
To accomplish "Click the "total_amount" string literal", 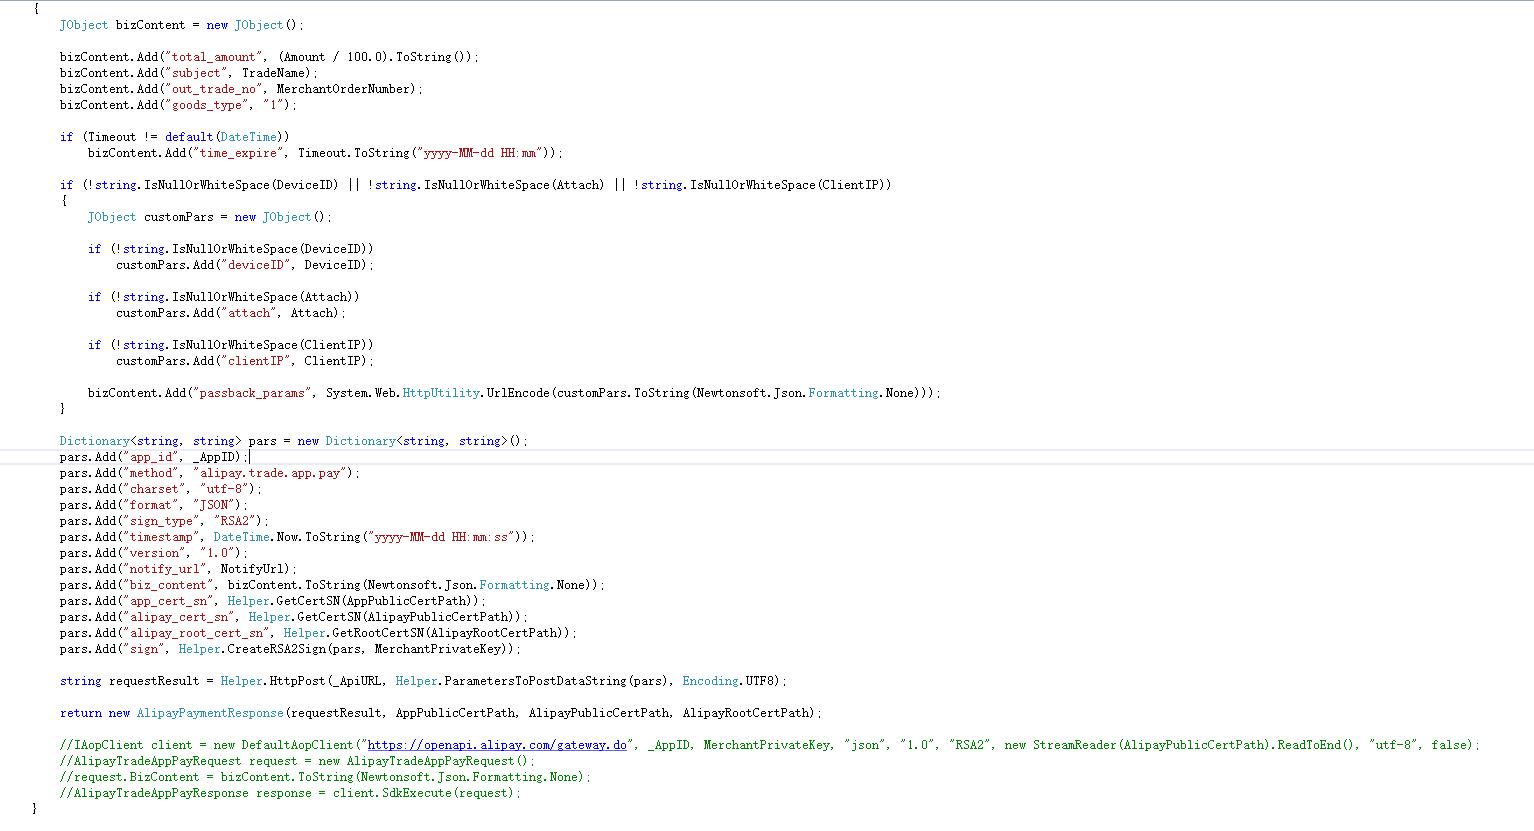I will point(214,57).
